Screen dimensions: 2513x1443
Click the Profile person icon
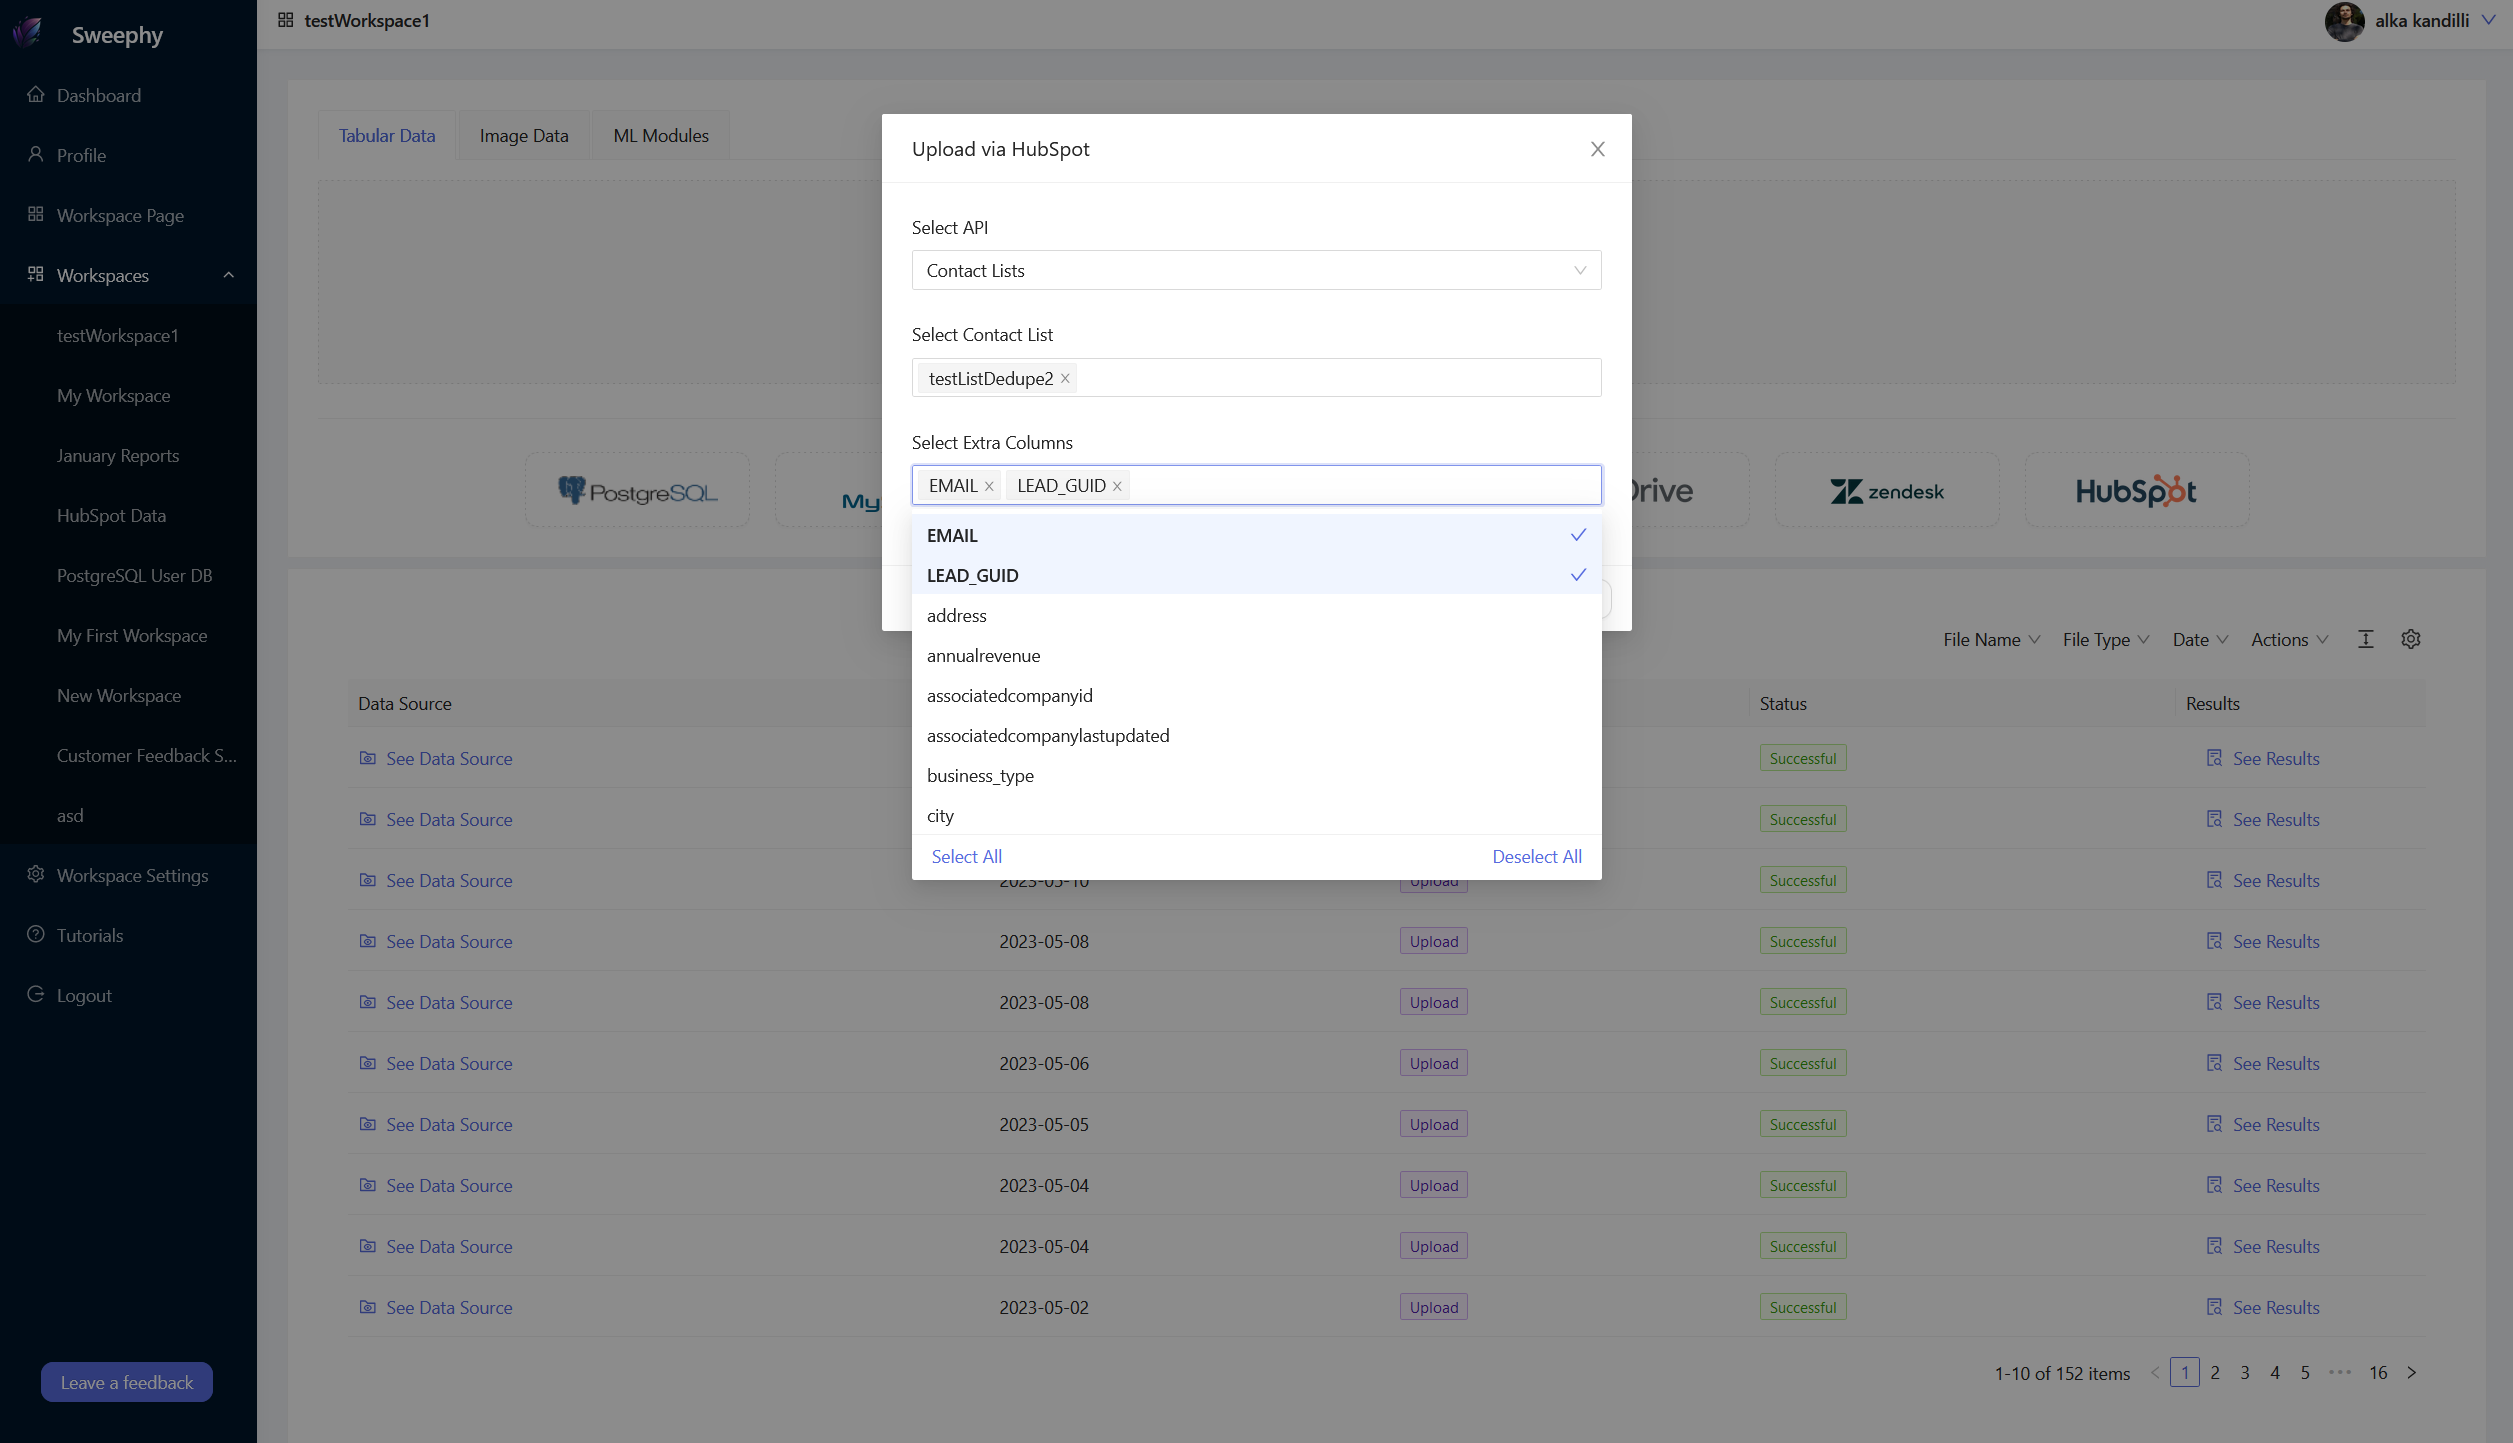tap(36, 155)
